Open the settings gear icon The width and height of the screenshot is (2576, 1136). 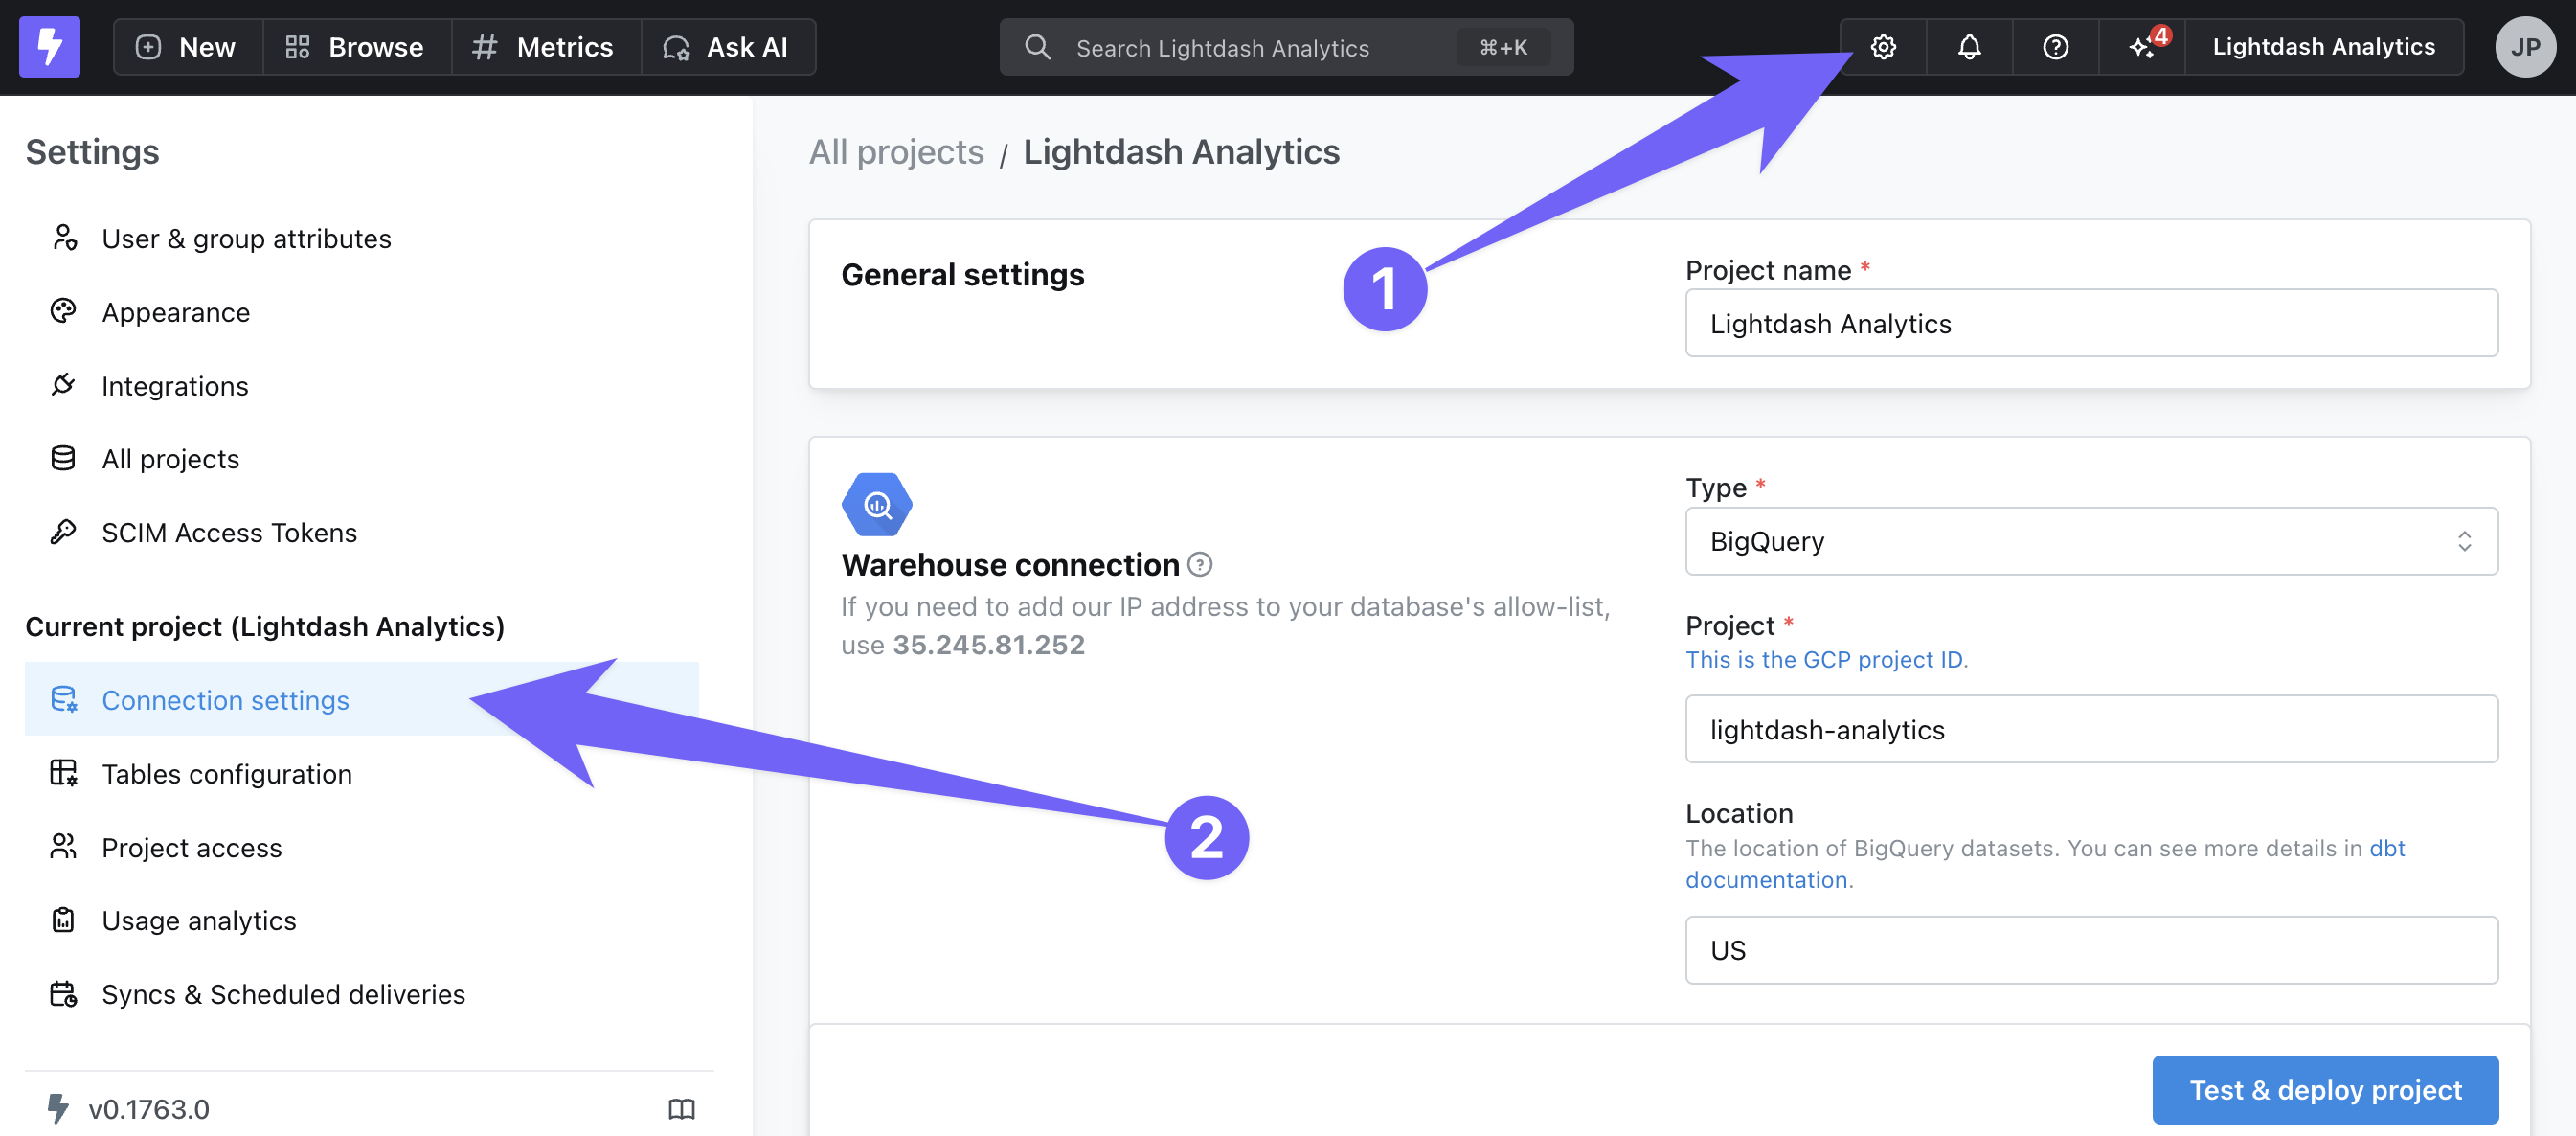[1883, 47]
